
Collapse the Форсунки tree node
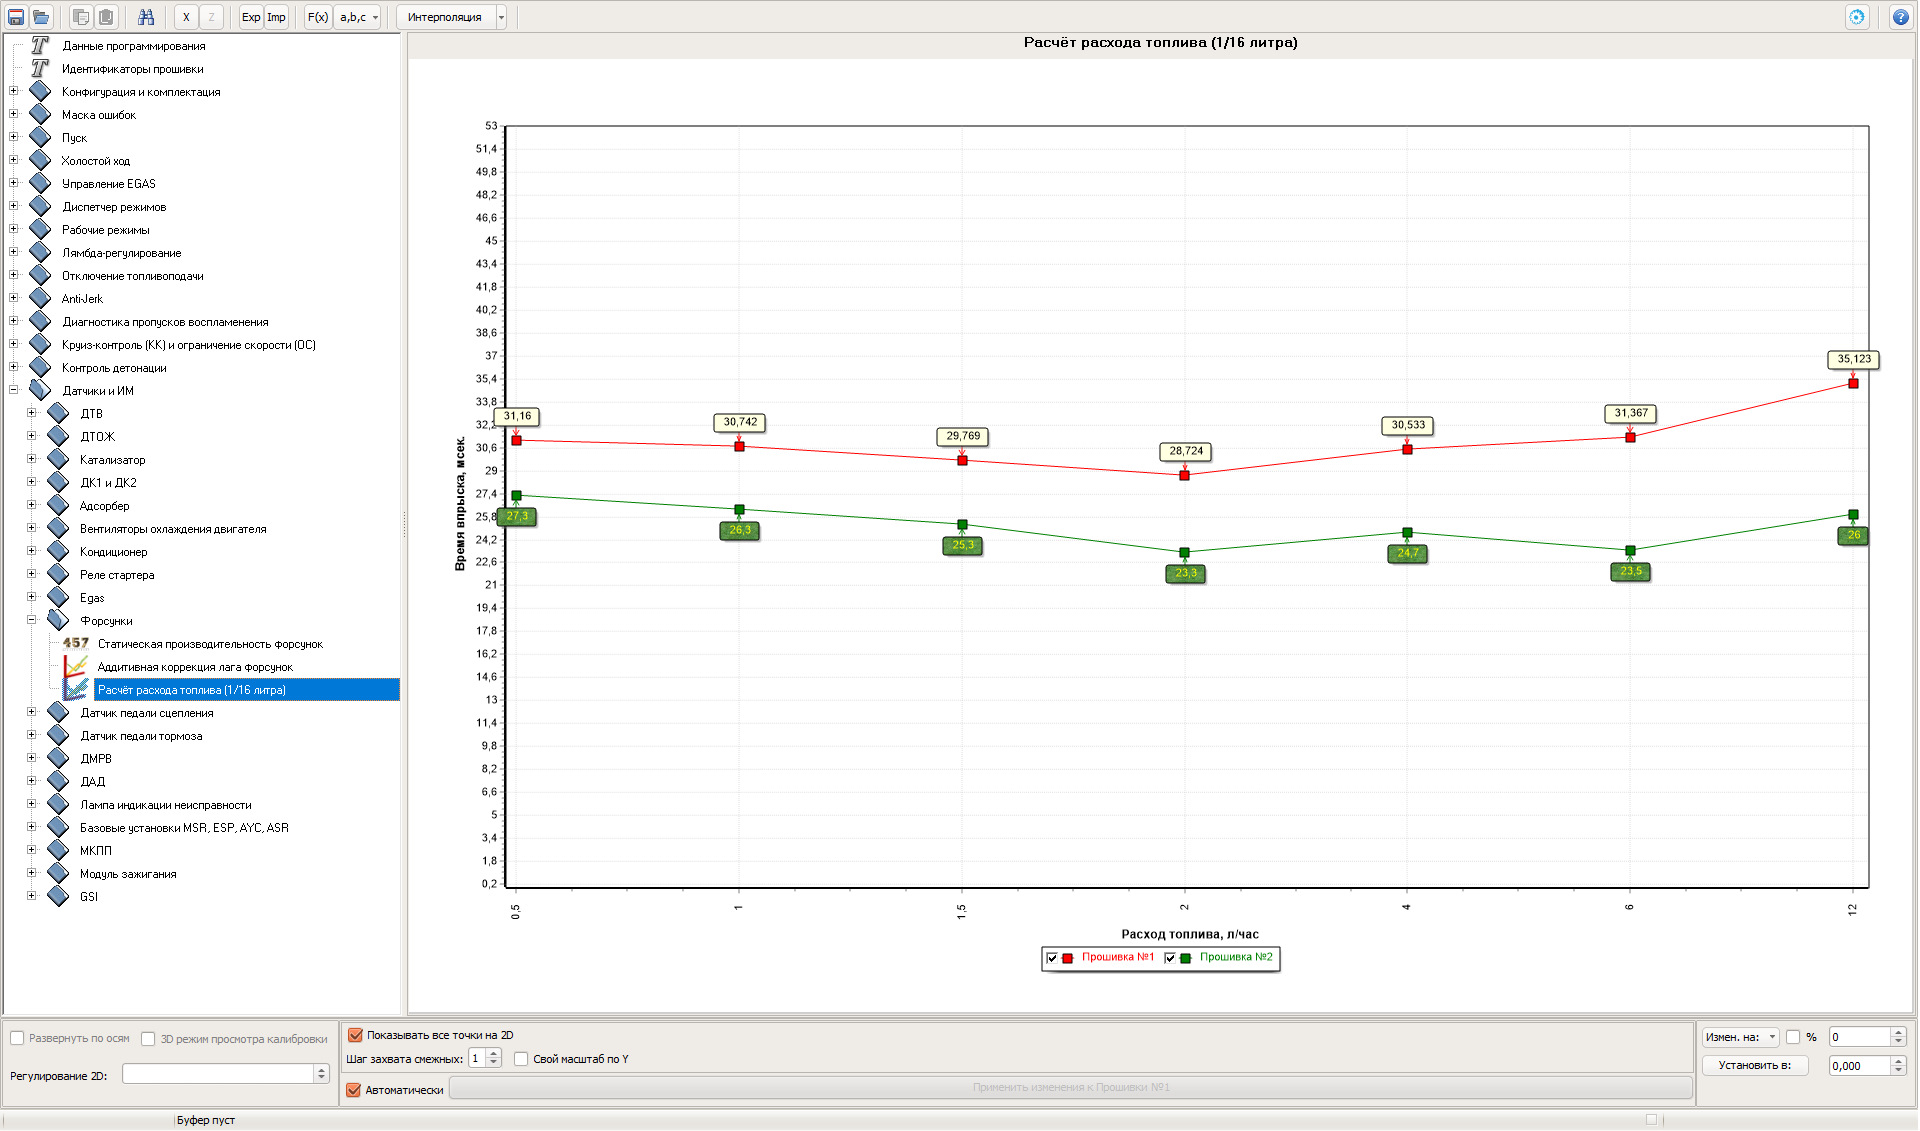(x=32, y=620)
